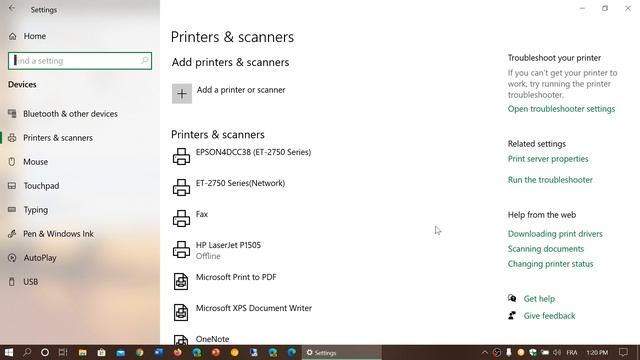
Task: Open Scanning documents help link
Action: click(x=546, y=249)
